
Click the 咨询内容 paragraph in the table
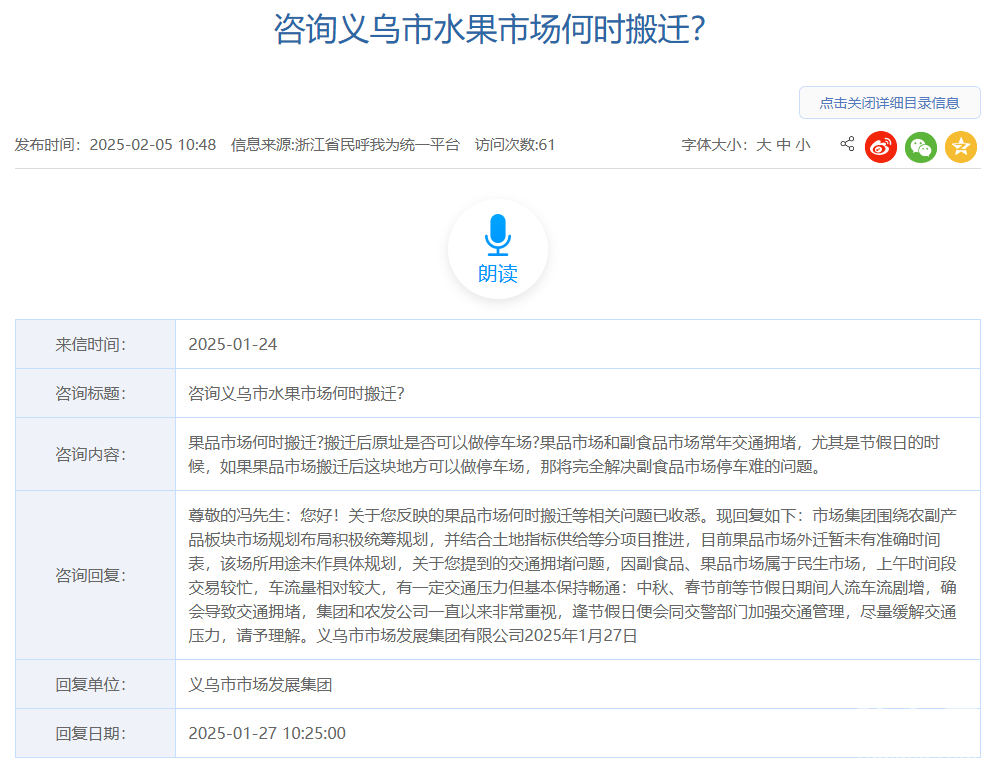click(565, 454)
